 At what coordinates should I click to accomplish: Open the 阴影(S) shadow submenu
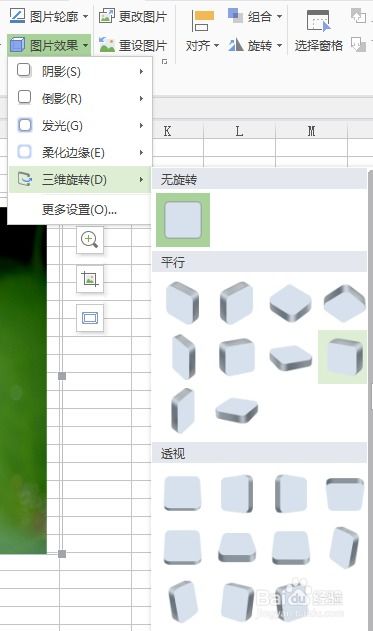(80, 72)
